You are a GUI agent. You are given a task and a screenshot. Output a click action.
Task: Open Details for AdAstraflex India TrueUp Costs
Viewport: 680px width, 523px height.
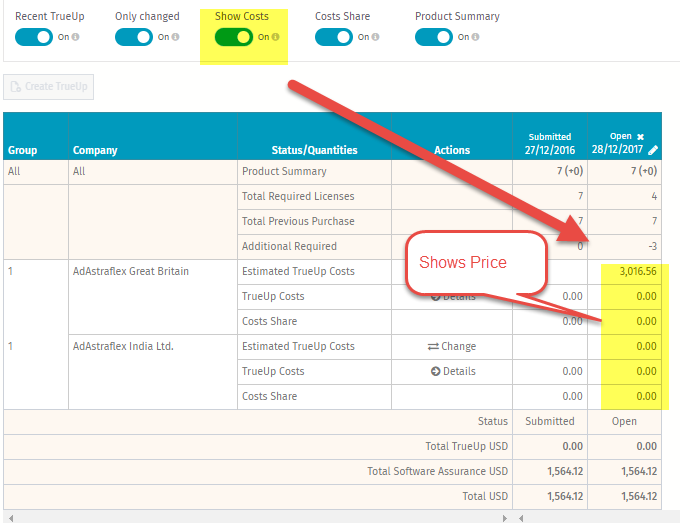point(452,372)
